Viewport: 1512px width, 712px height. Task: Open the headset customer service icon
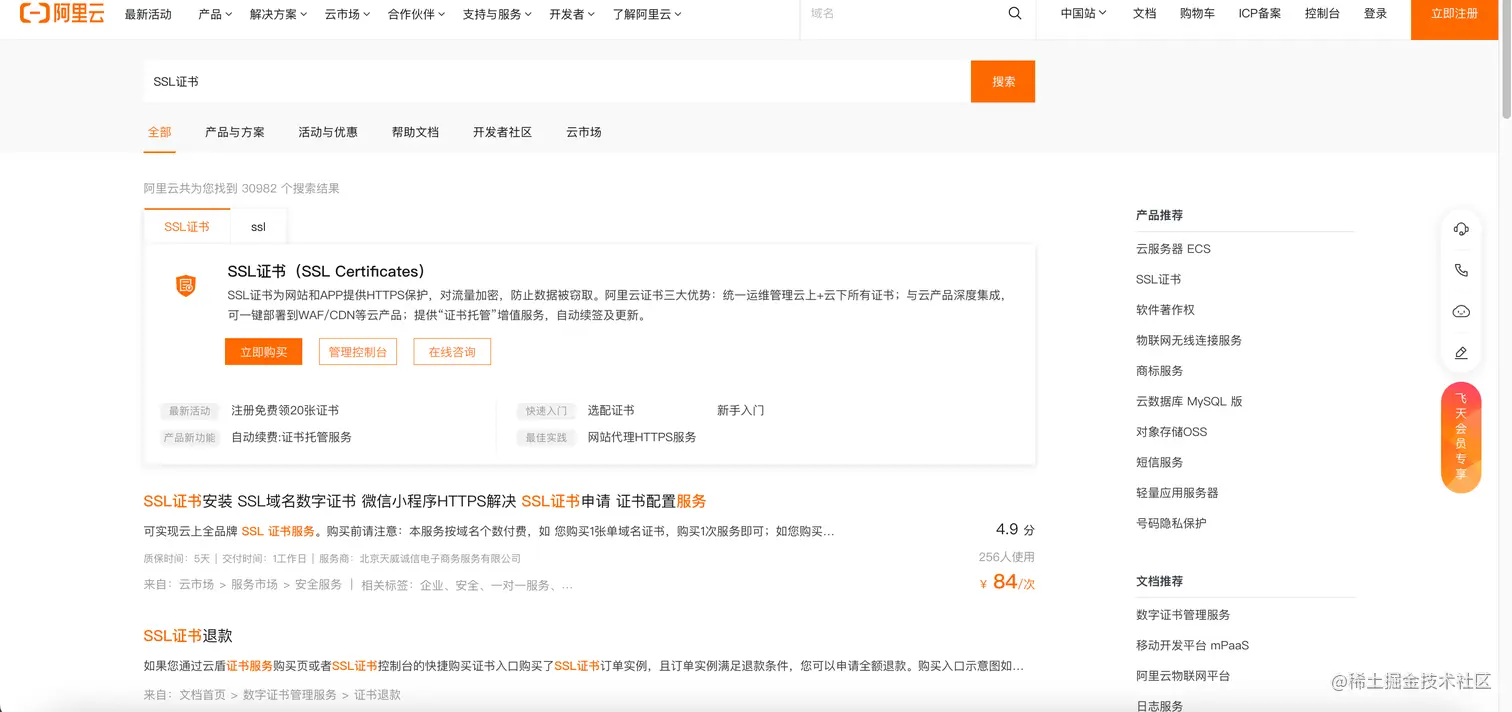coord(1461,229)
